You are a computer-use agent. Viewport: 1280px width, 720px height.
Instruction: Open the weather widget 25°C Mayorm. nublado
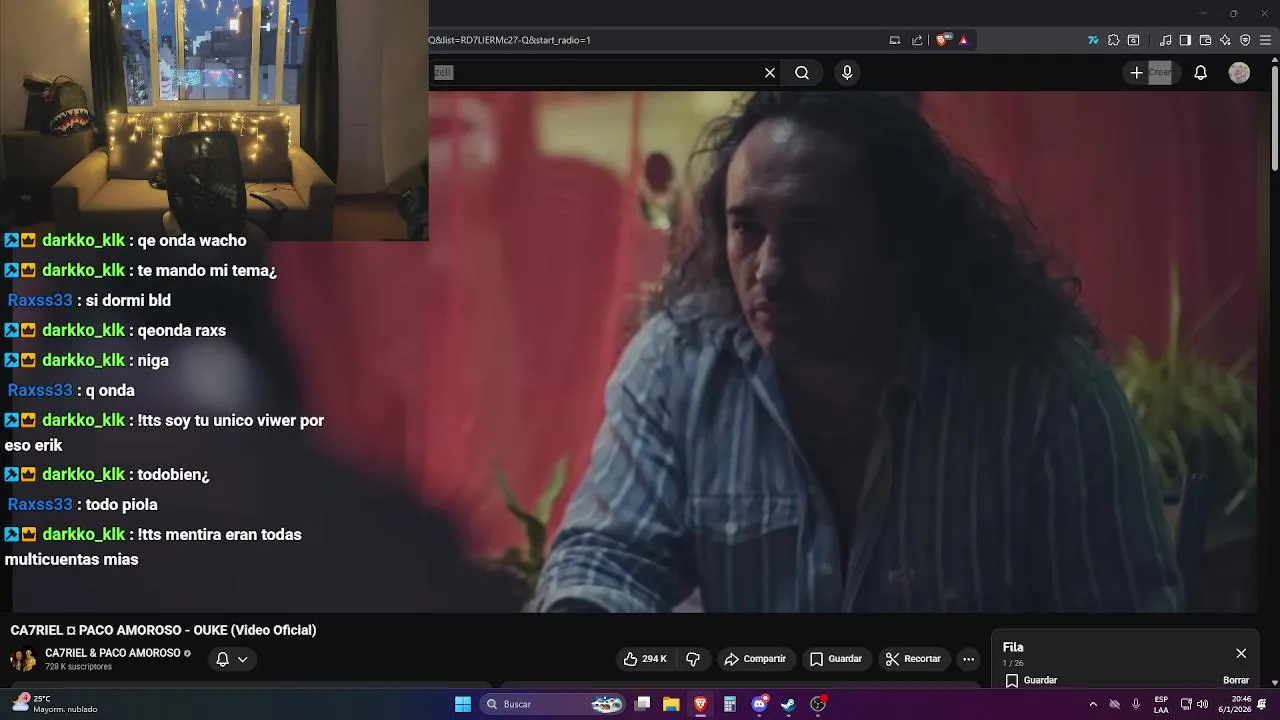click(55, 704)
